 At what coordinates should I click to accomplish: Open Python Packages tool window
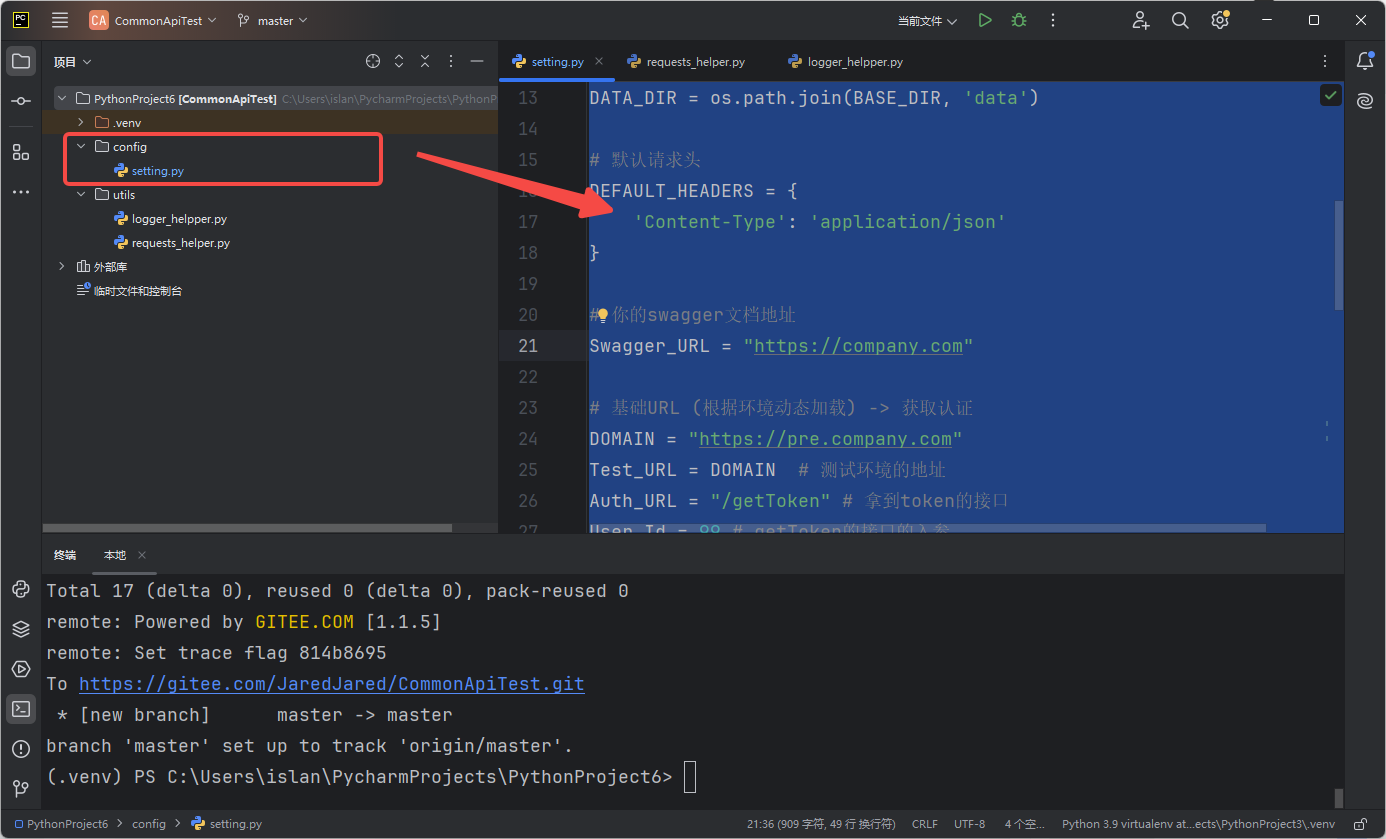point(21,589)
